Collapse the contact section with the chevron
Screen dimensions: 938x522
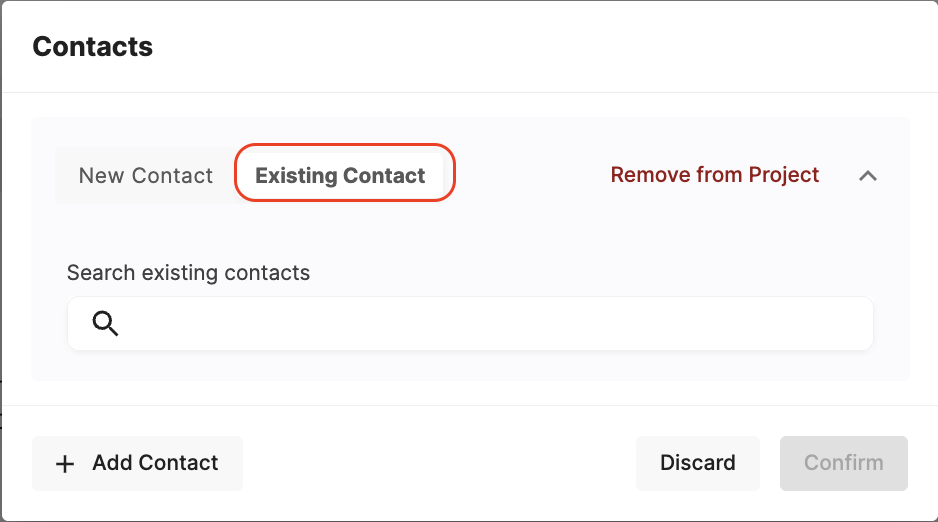pyautogui.click(x=868, y=175)
